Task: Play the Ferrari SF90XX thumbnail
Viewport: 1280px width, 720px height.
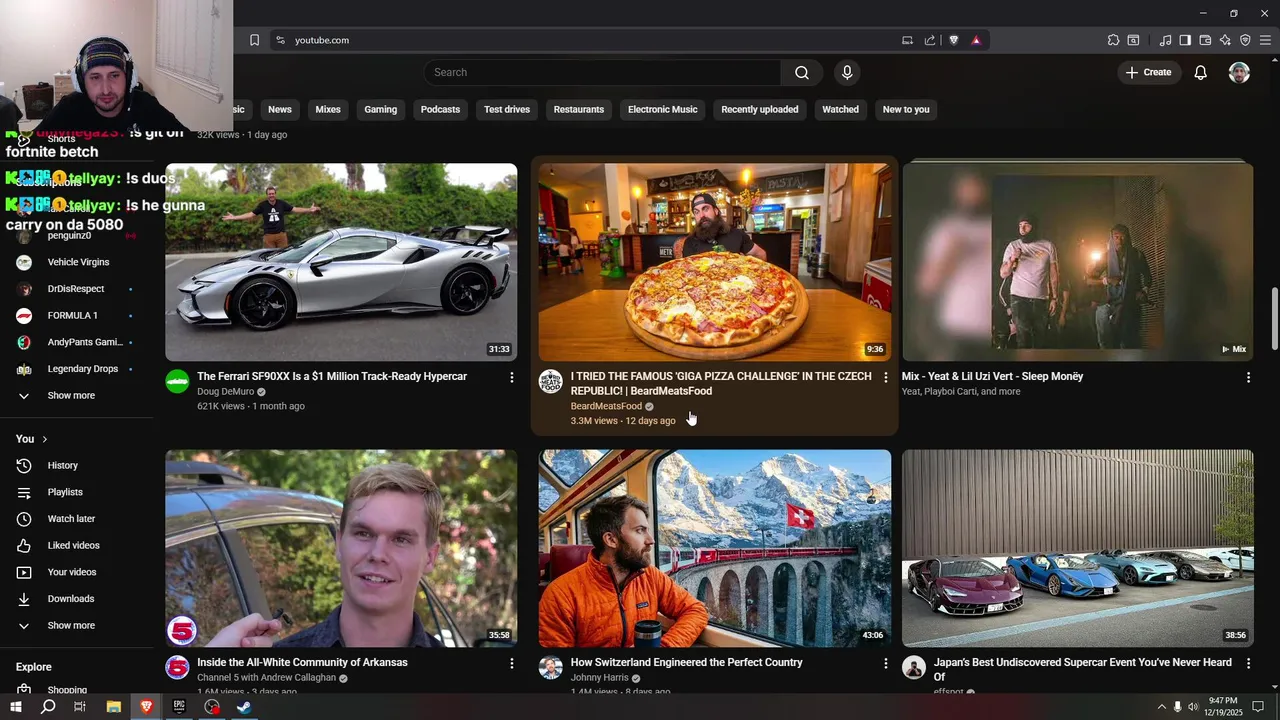Action: click(x=341, y=262)
